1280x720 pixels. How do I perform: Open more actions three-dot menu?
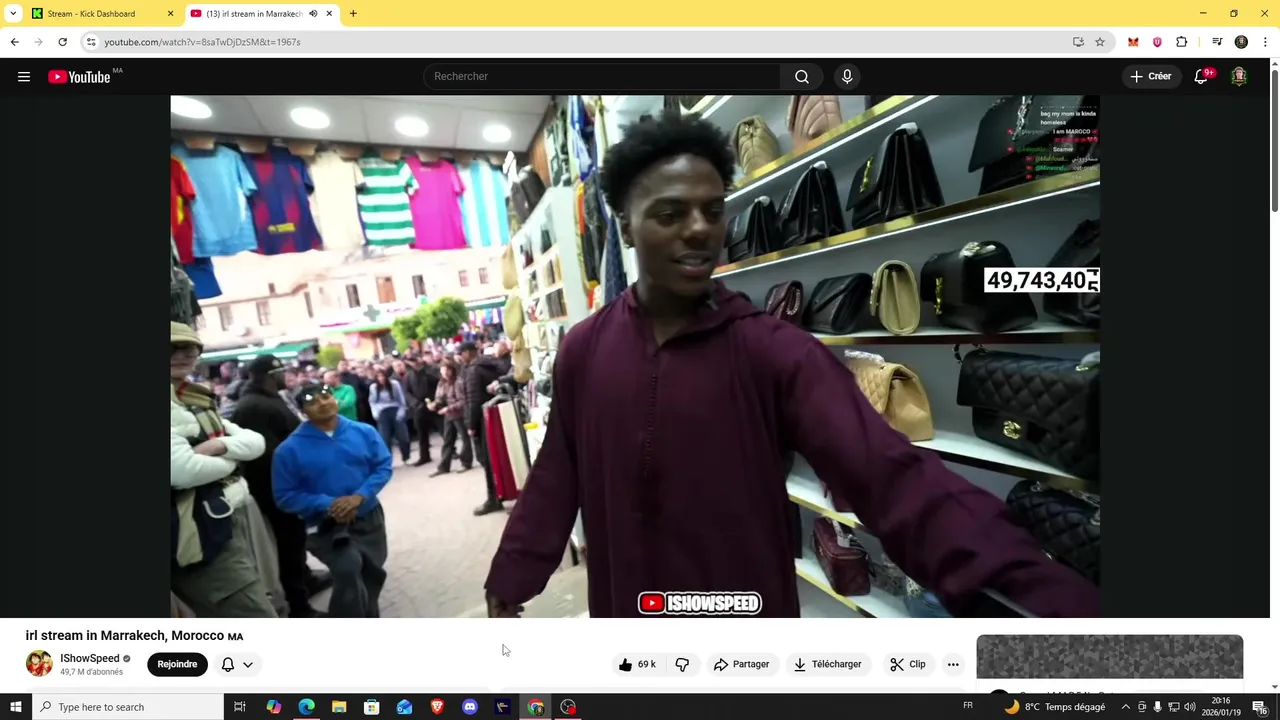[953, 664]
